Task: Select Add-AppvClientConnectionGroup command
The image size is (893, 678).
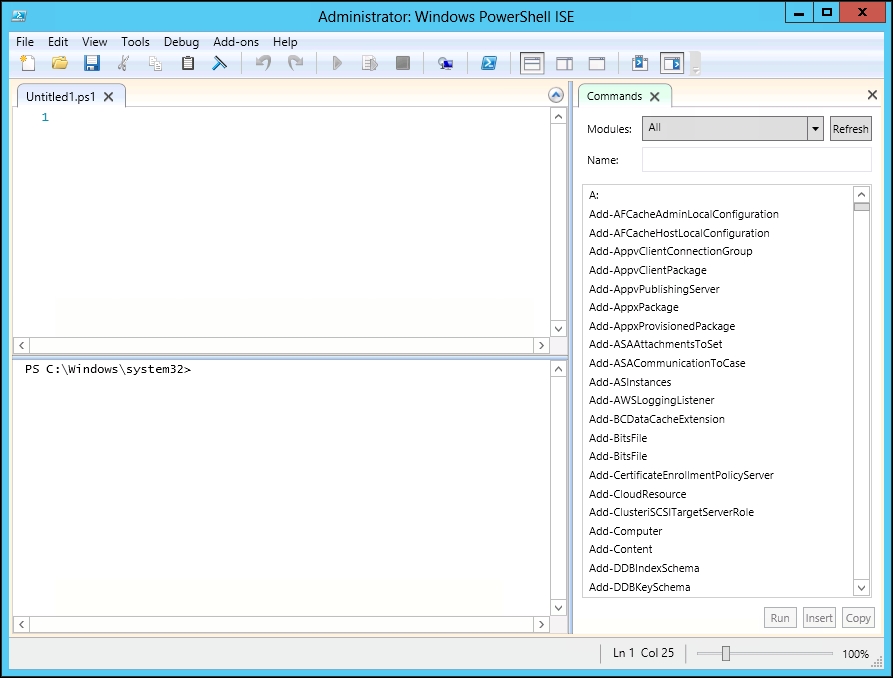Action: [670, 251]
